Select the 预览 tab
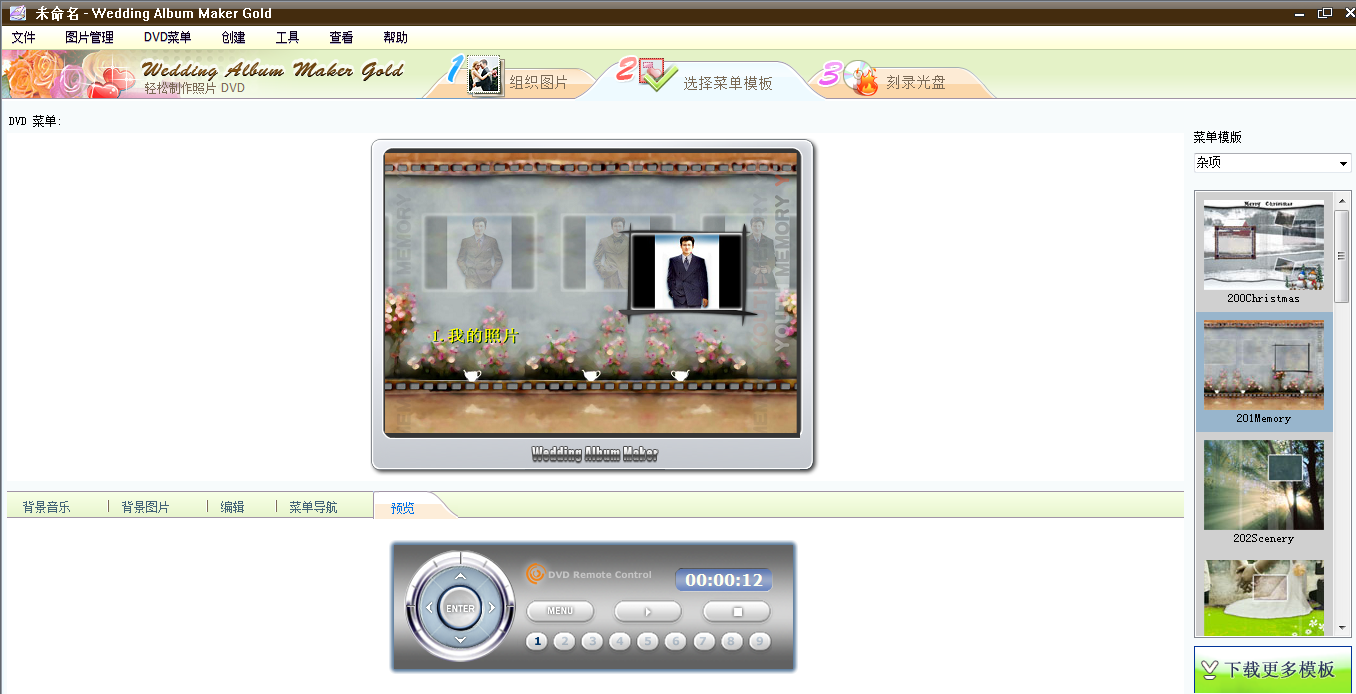This screenshot has width=1356, height=694. click(403, 508)
